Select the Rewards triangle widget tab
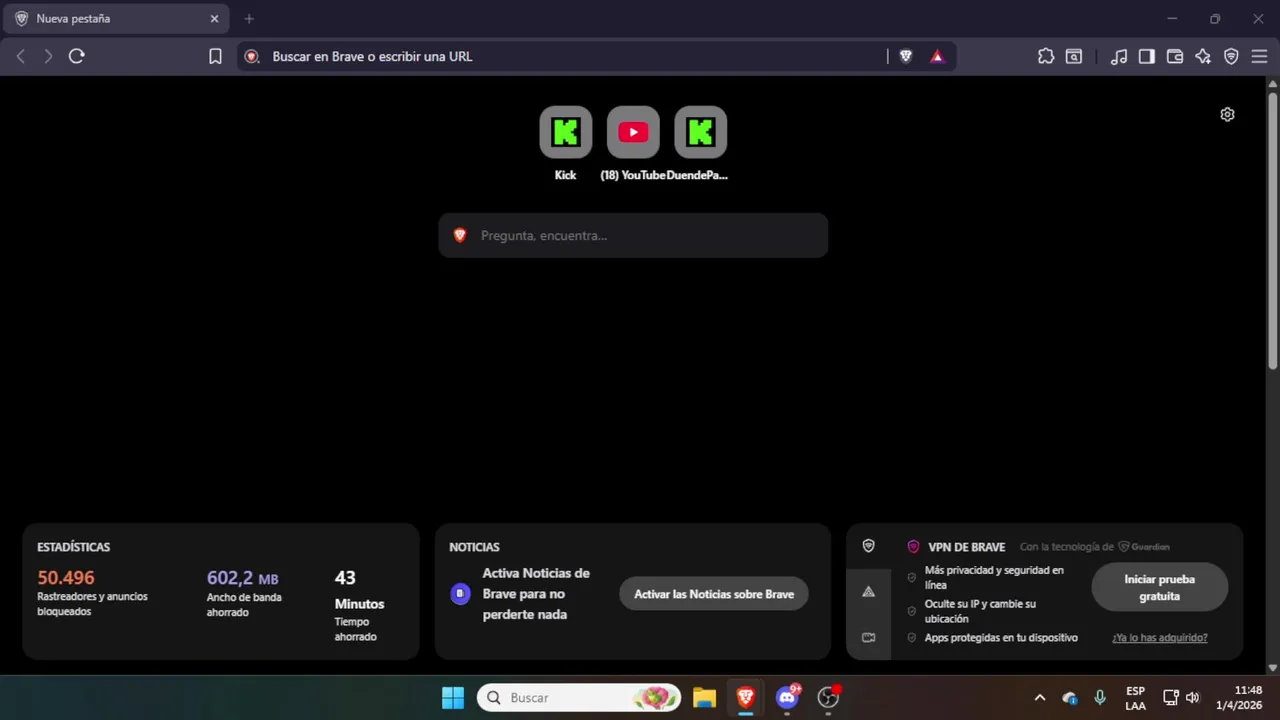The width and height of the screenshot is (1280, 720). [868, 592]
